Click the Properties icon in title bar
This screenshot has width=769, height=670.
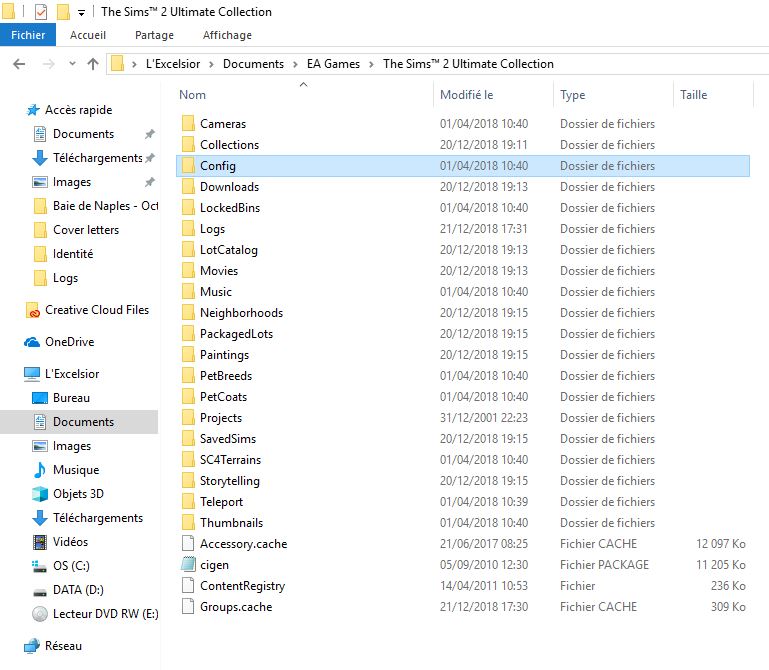[x=41, y=12]
